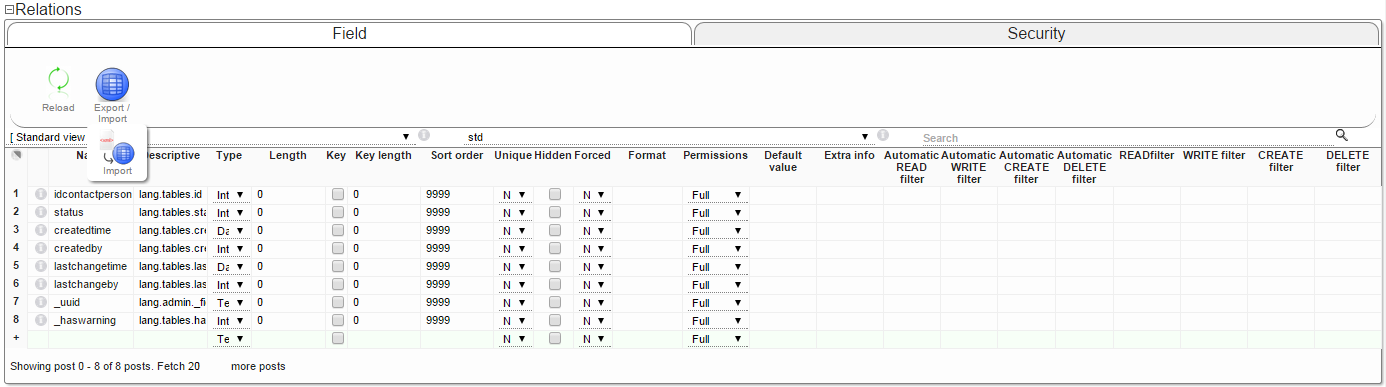1386x387 pixels.
Task: Open info icon for _haswarning row
Action: point(41,321)
